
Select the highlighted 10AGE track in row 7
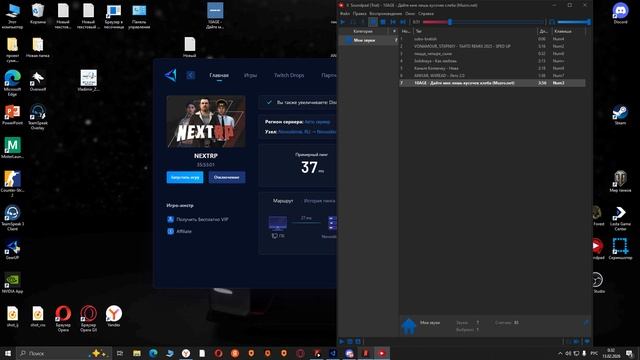(492, 83)
